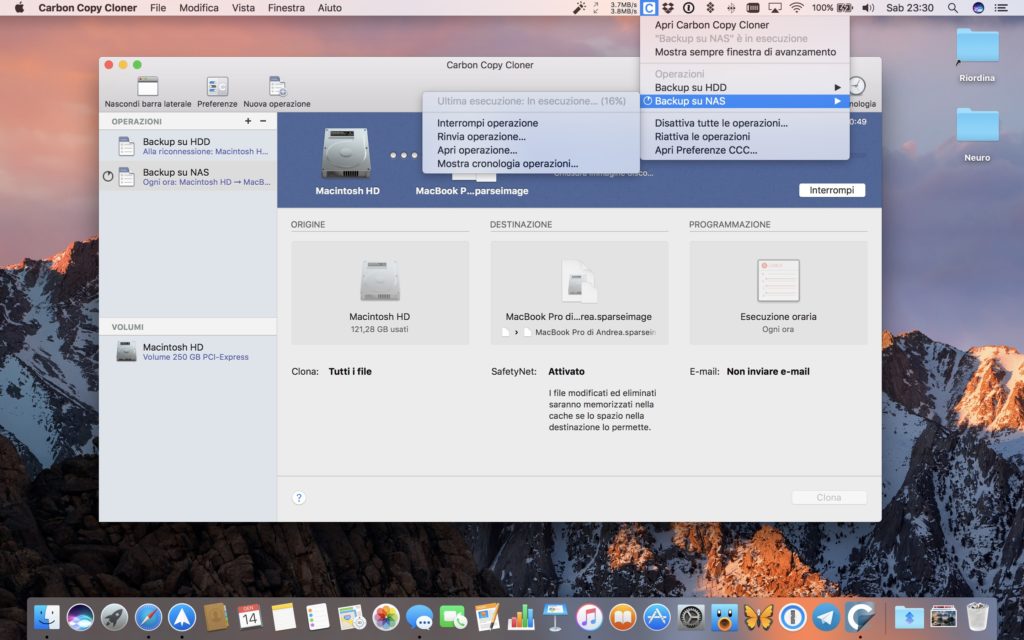Click Mostra cronologia operazioni in the submenu
The image size is (1024, 640).
(x=531, y=164)
